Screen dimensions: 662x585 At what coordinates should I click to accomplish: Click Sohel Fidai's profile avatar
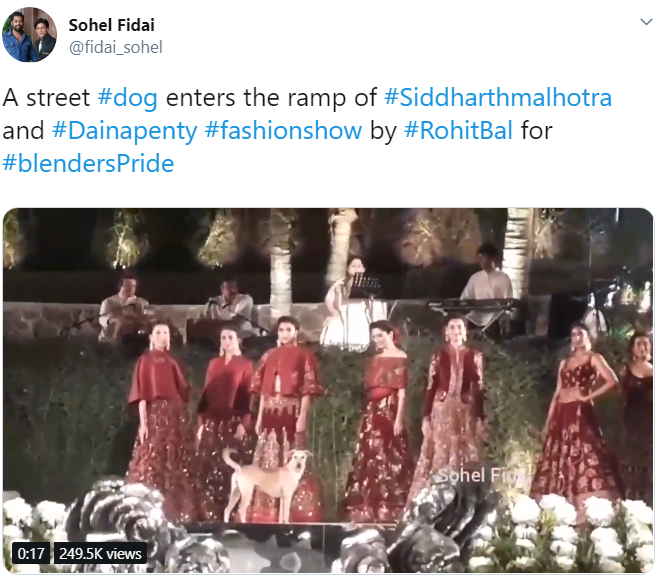[x=29, y=35]
